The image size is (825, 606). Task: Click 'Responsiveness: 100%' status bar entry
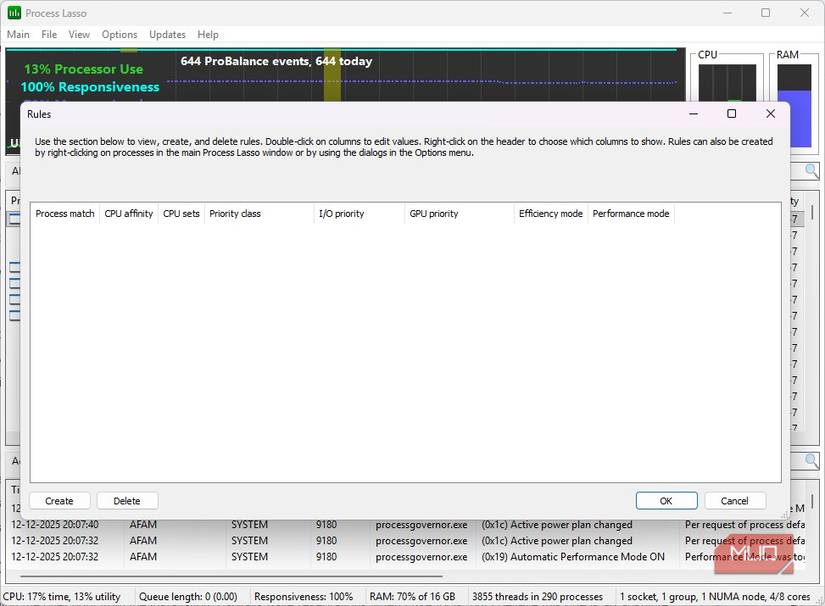click(304, 597)
